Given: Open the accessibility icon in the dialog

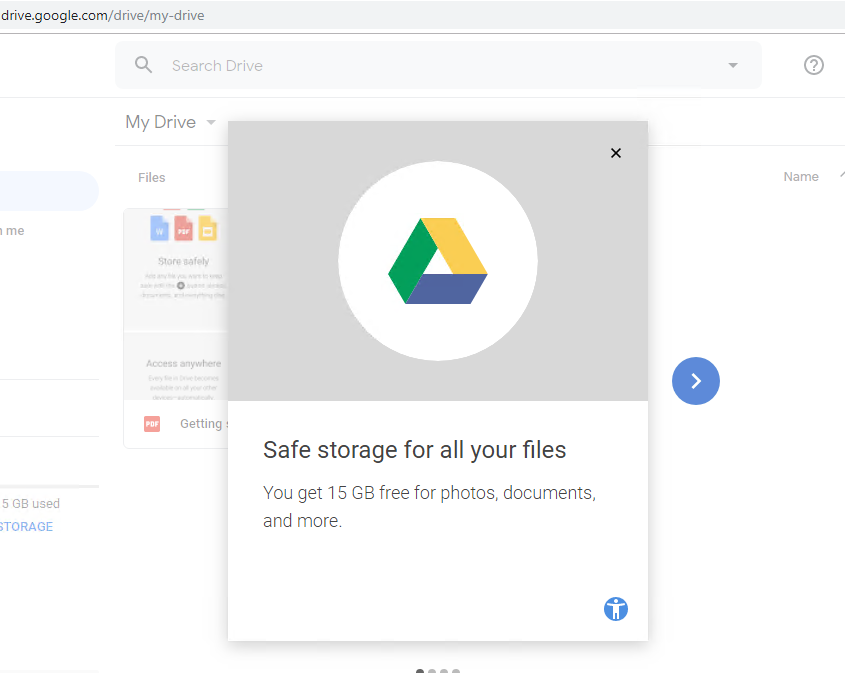Looking at the screenshot, I should coord(615,609).
